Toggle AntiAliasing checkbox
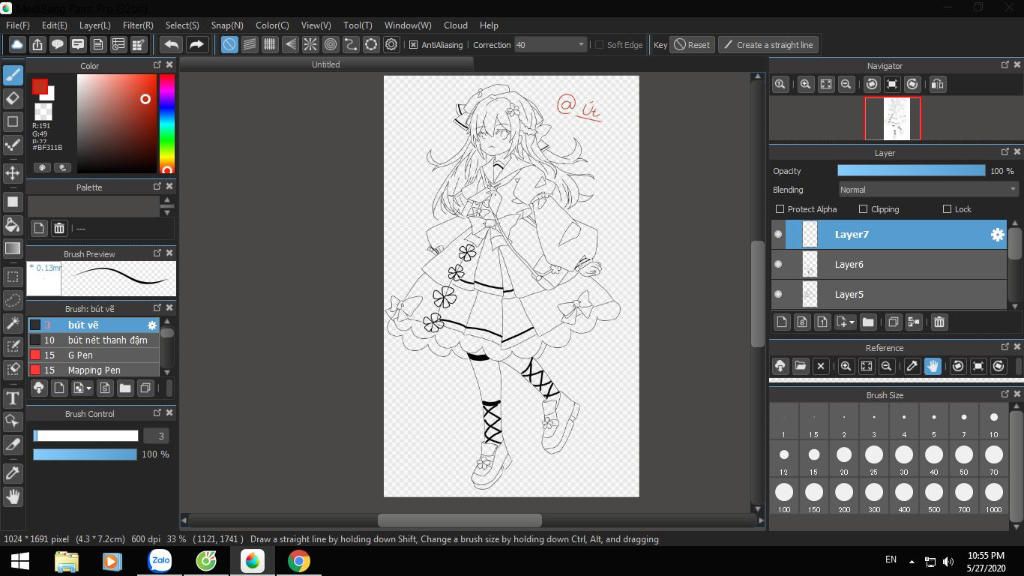 pyautogui.click(x=413, y=44)
